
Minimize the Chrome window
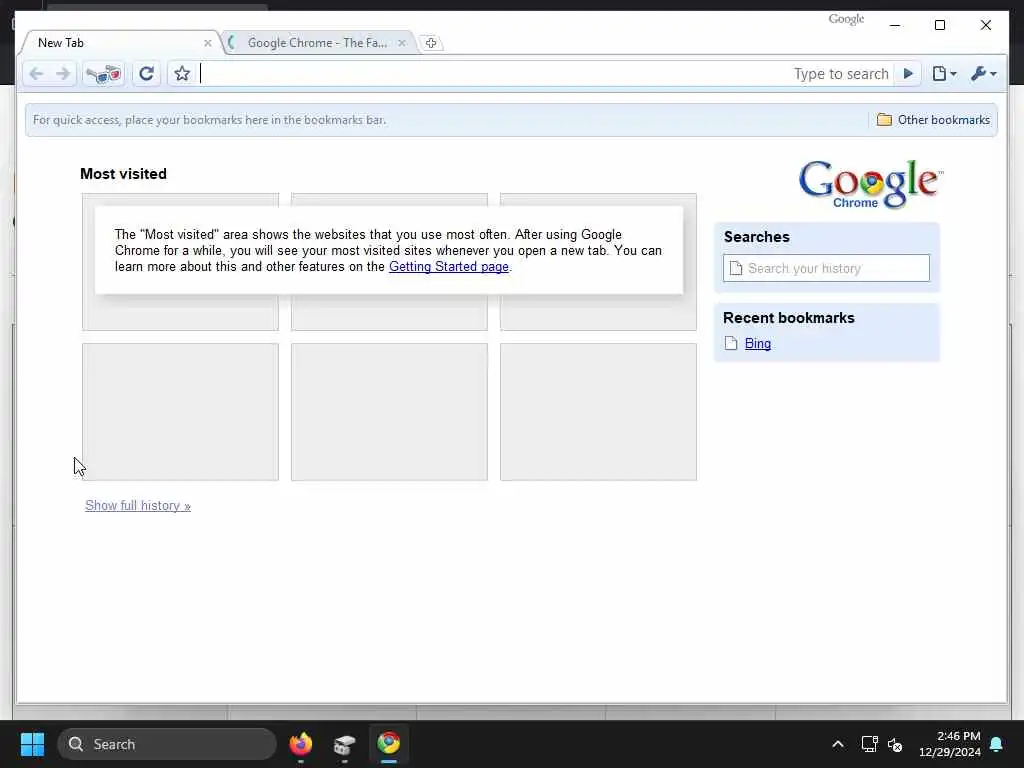(895, 25)
